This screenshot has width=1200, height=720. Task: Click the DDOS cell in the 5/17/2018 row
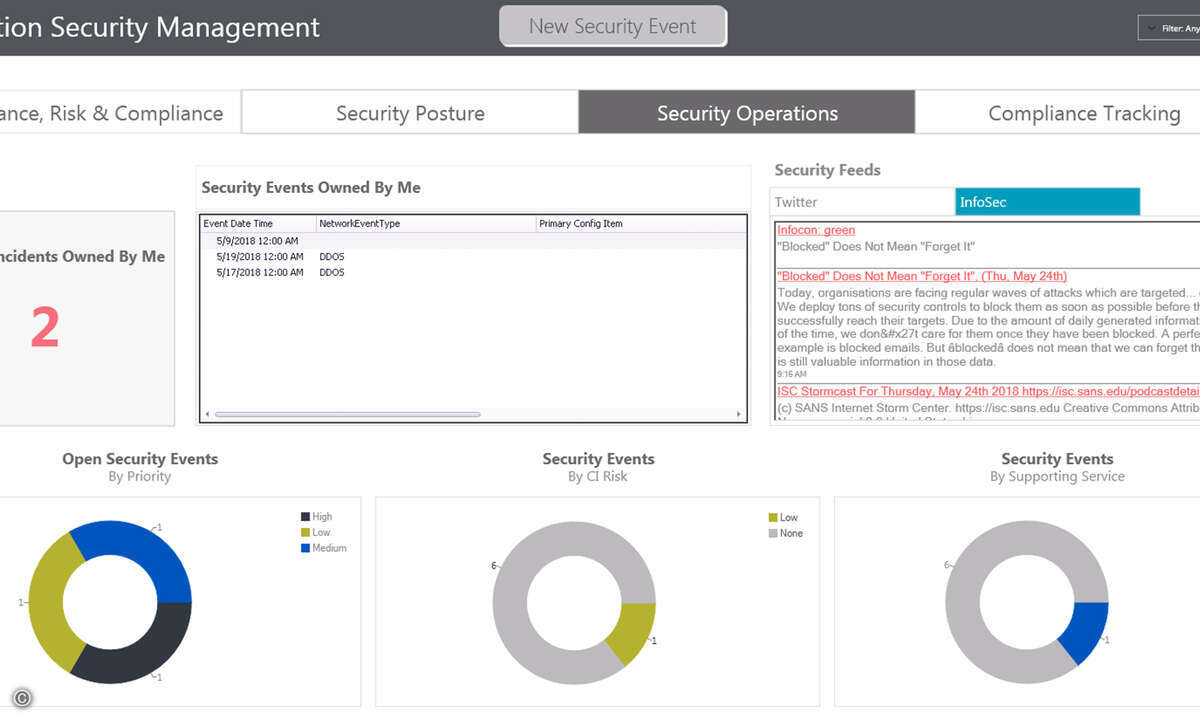pyautogui.click(x=332, y=273)
